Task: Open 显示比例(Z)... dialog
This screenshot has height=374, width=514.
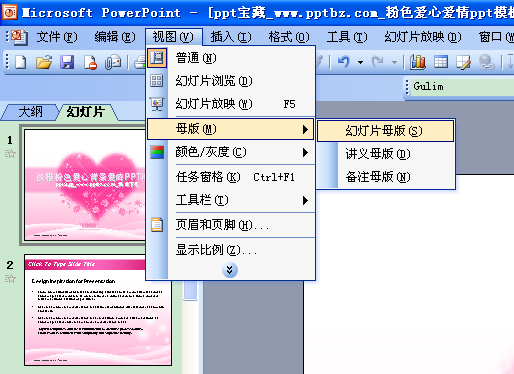Action: point(231,249)
